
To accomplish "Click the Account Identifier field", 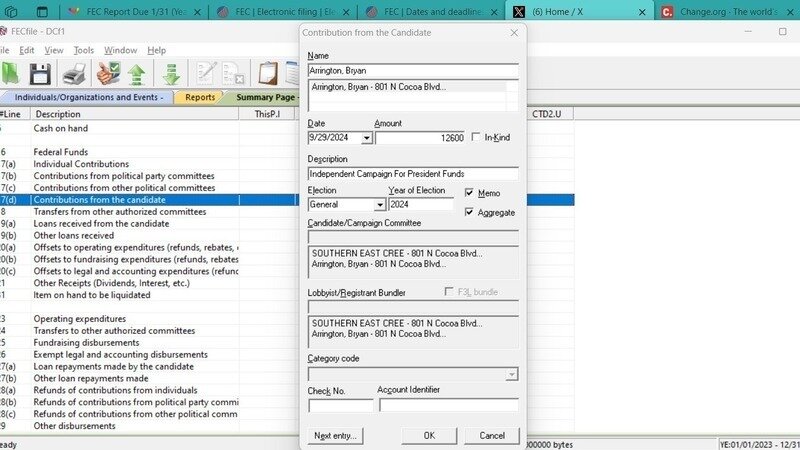I will (x=448, y=406).
